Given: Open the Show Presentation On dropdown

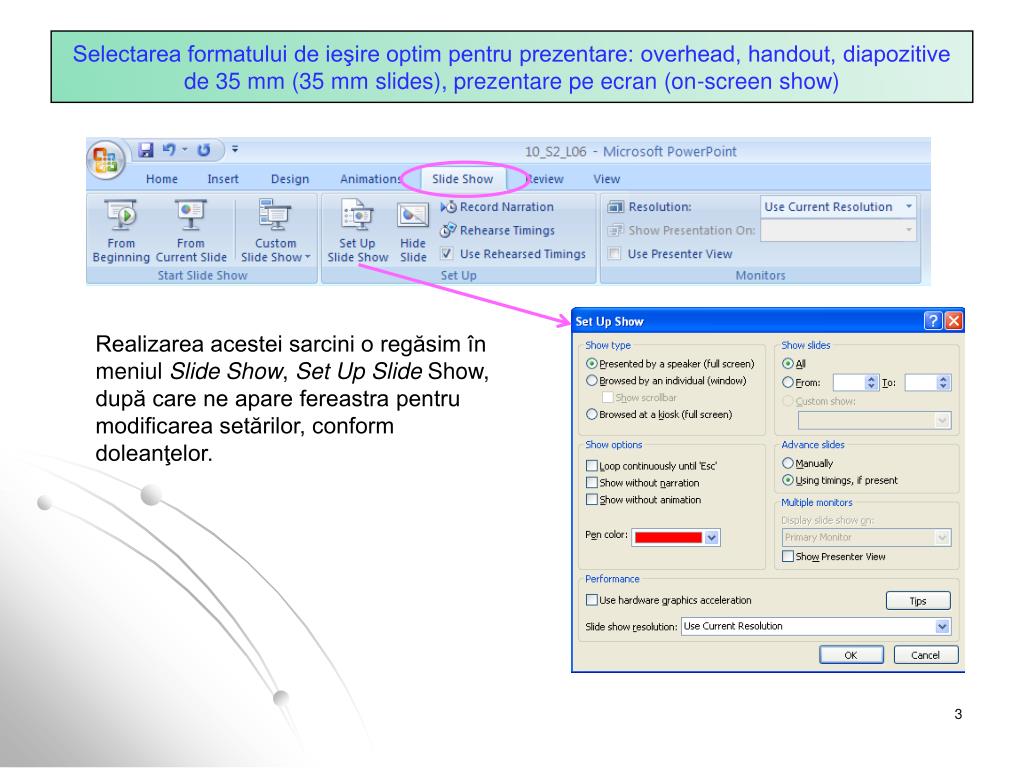Looking at the screenshot, I should click(908, 230).
